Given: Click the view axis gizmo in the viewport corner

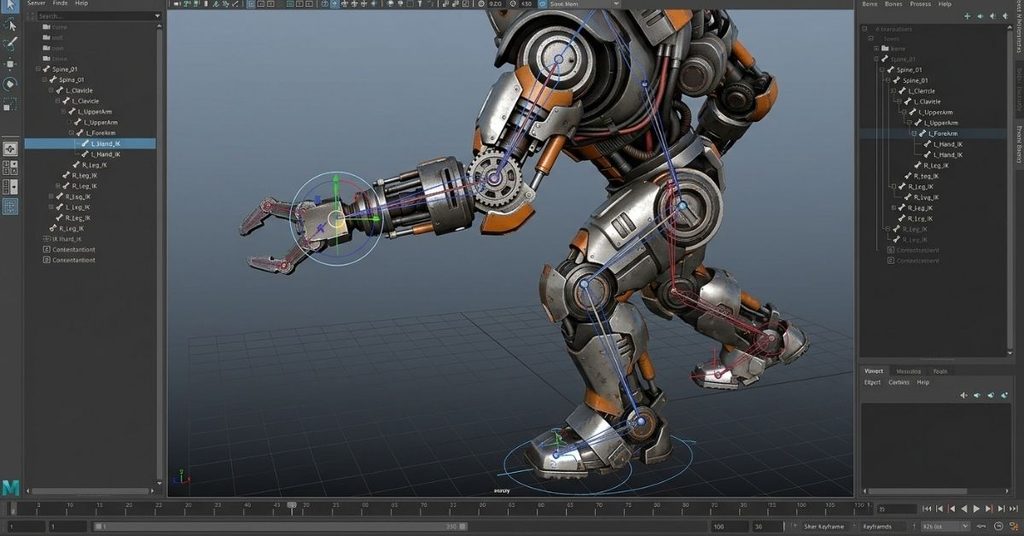Looking at the screenshot, I should click(x=181, y=477).
